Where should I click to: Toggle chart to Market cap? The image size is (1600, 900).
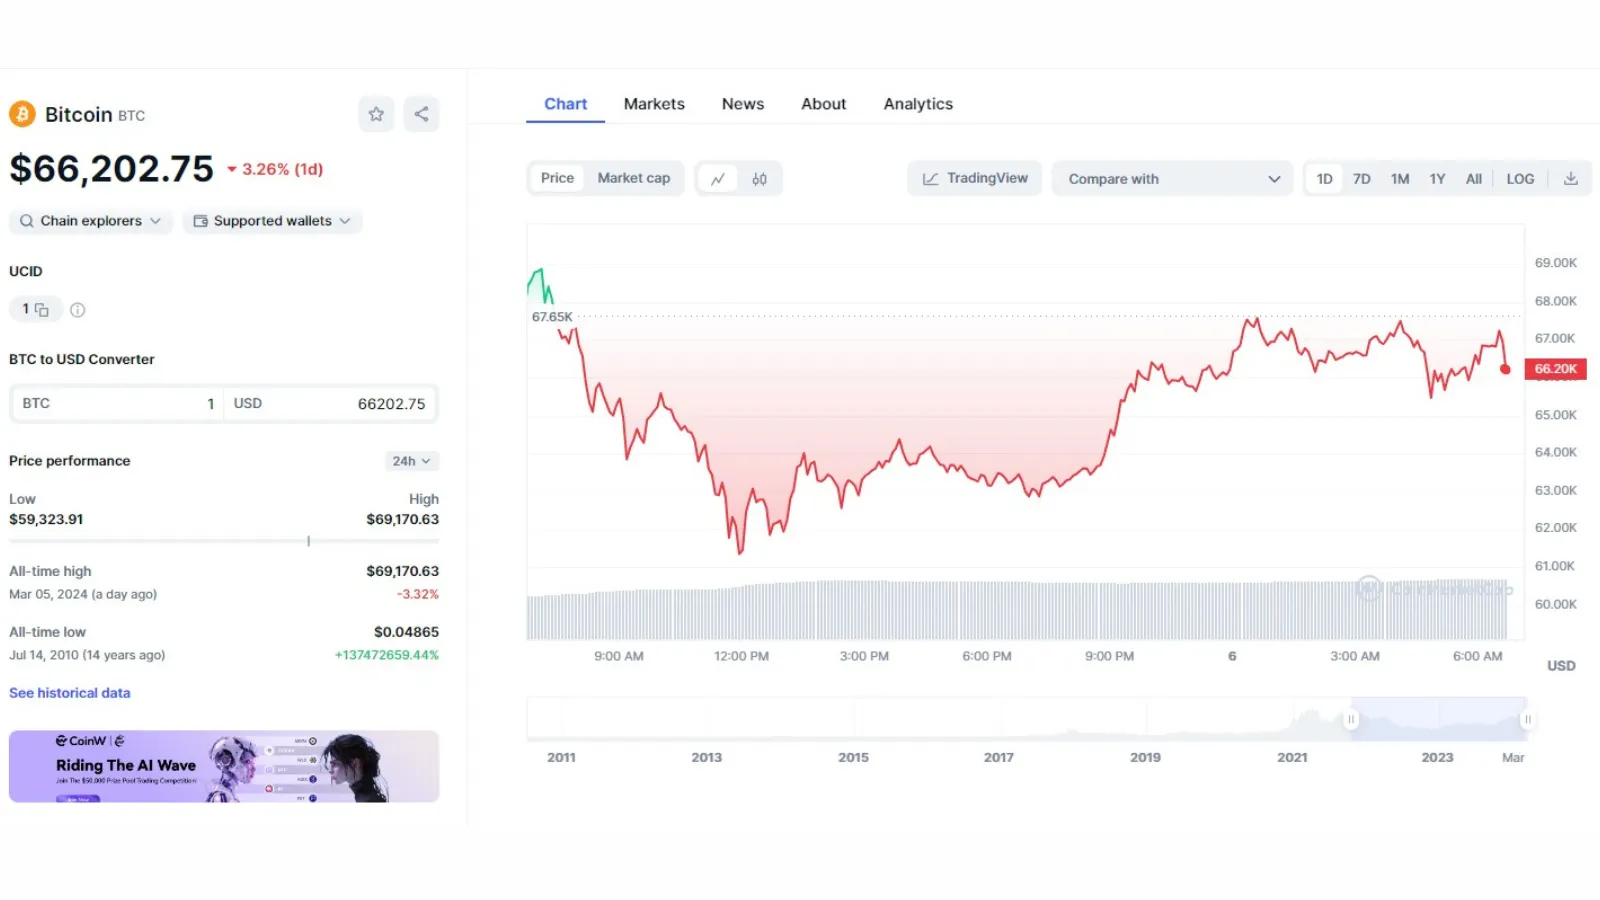tap(634, 178)
